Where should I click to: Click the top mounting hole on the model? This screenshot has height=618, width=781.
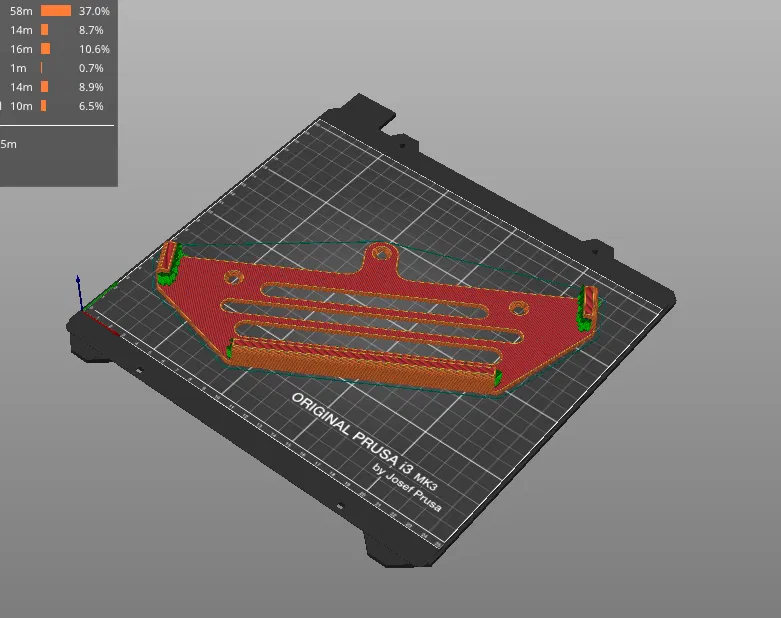point(382,254)
